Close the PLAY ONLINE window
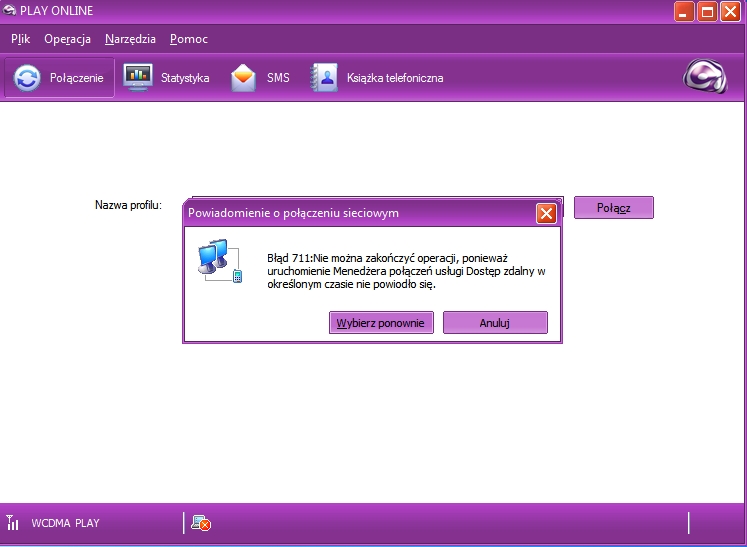This screenshot has height=547, width=747. [730, 11]
